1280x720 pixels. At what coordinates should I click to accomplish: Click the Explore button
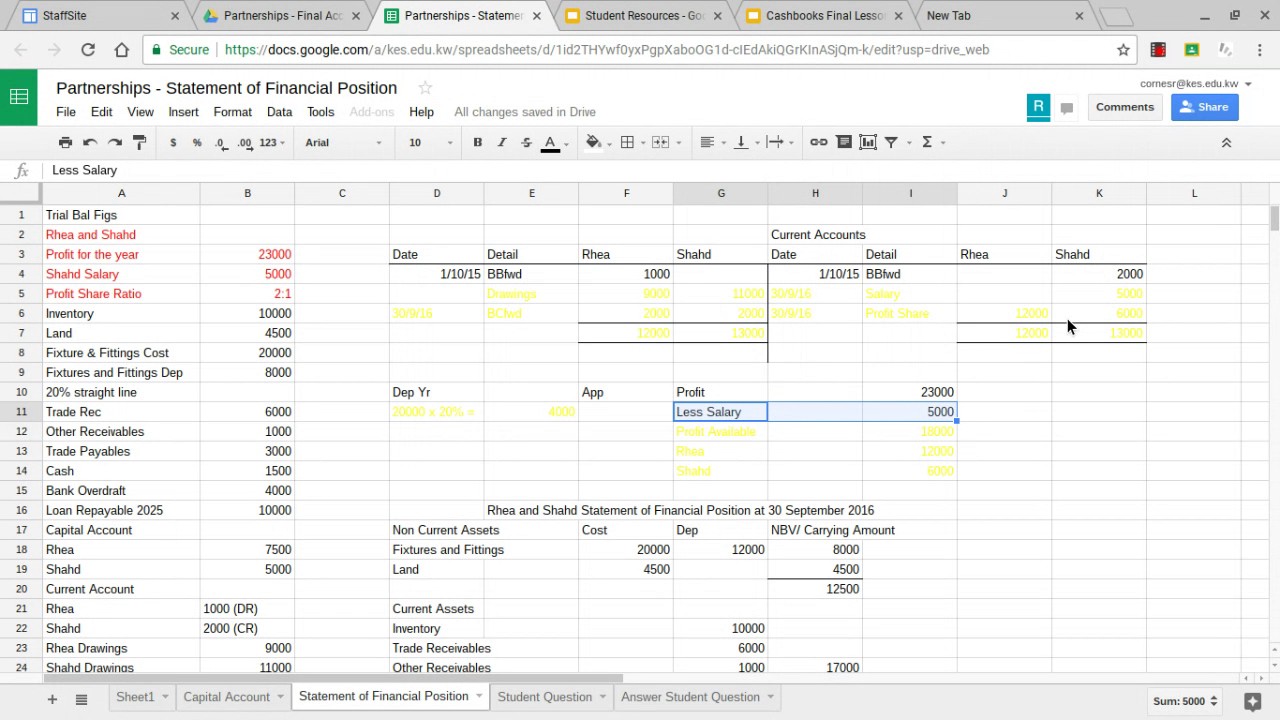pos(1252,701)
